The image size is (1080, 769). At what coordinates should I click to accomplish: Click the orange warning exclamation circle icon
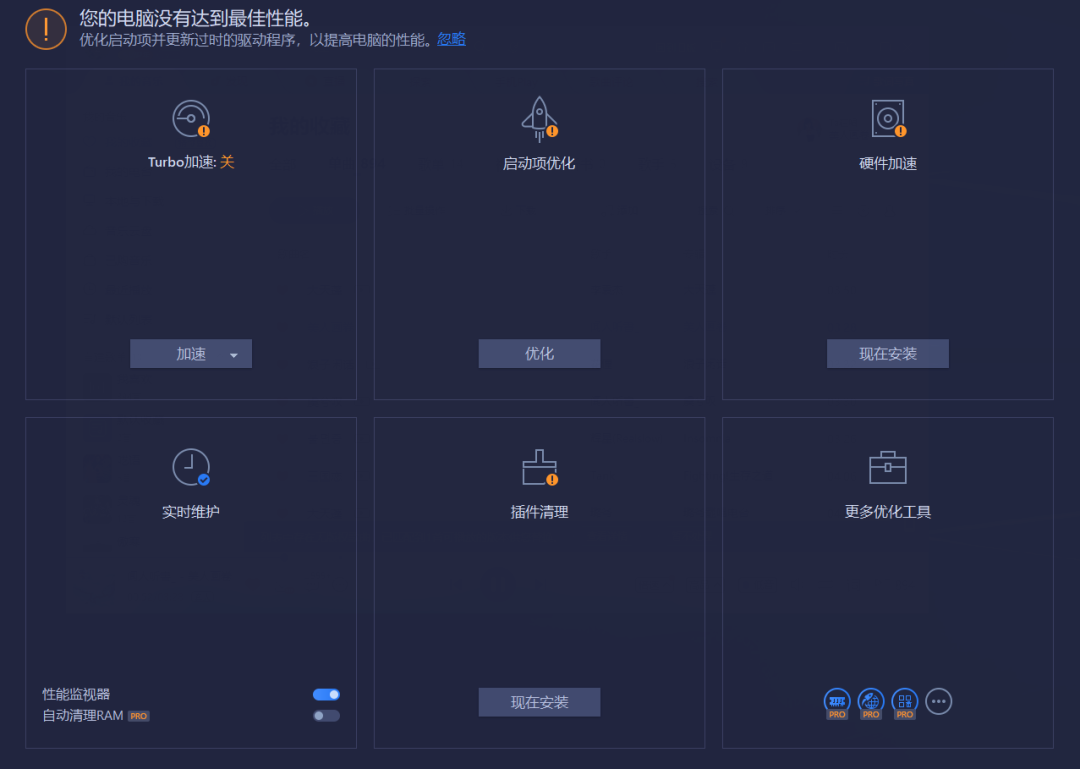click(x=46, y=29)
